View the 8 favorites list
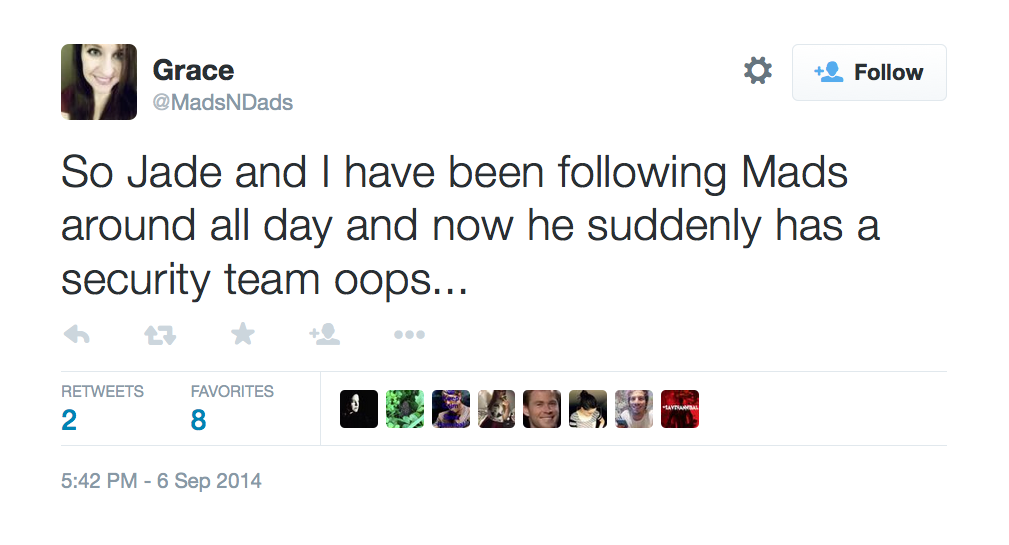The width and height of the screenshot is (1009, 545). click(198, 420)
